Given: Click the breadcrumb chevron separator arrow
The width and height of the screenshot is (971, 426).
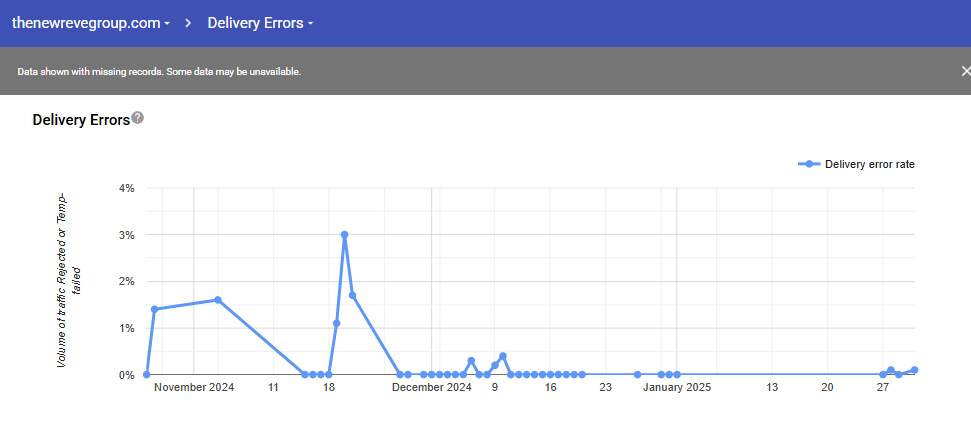Looking at the screenshot, I should coord(188,22).
